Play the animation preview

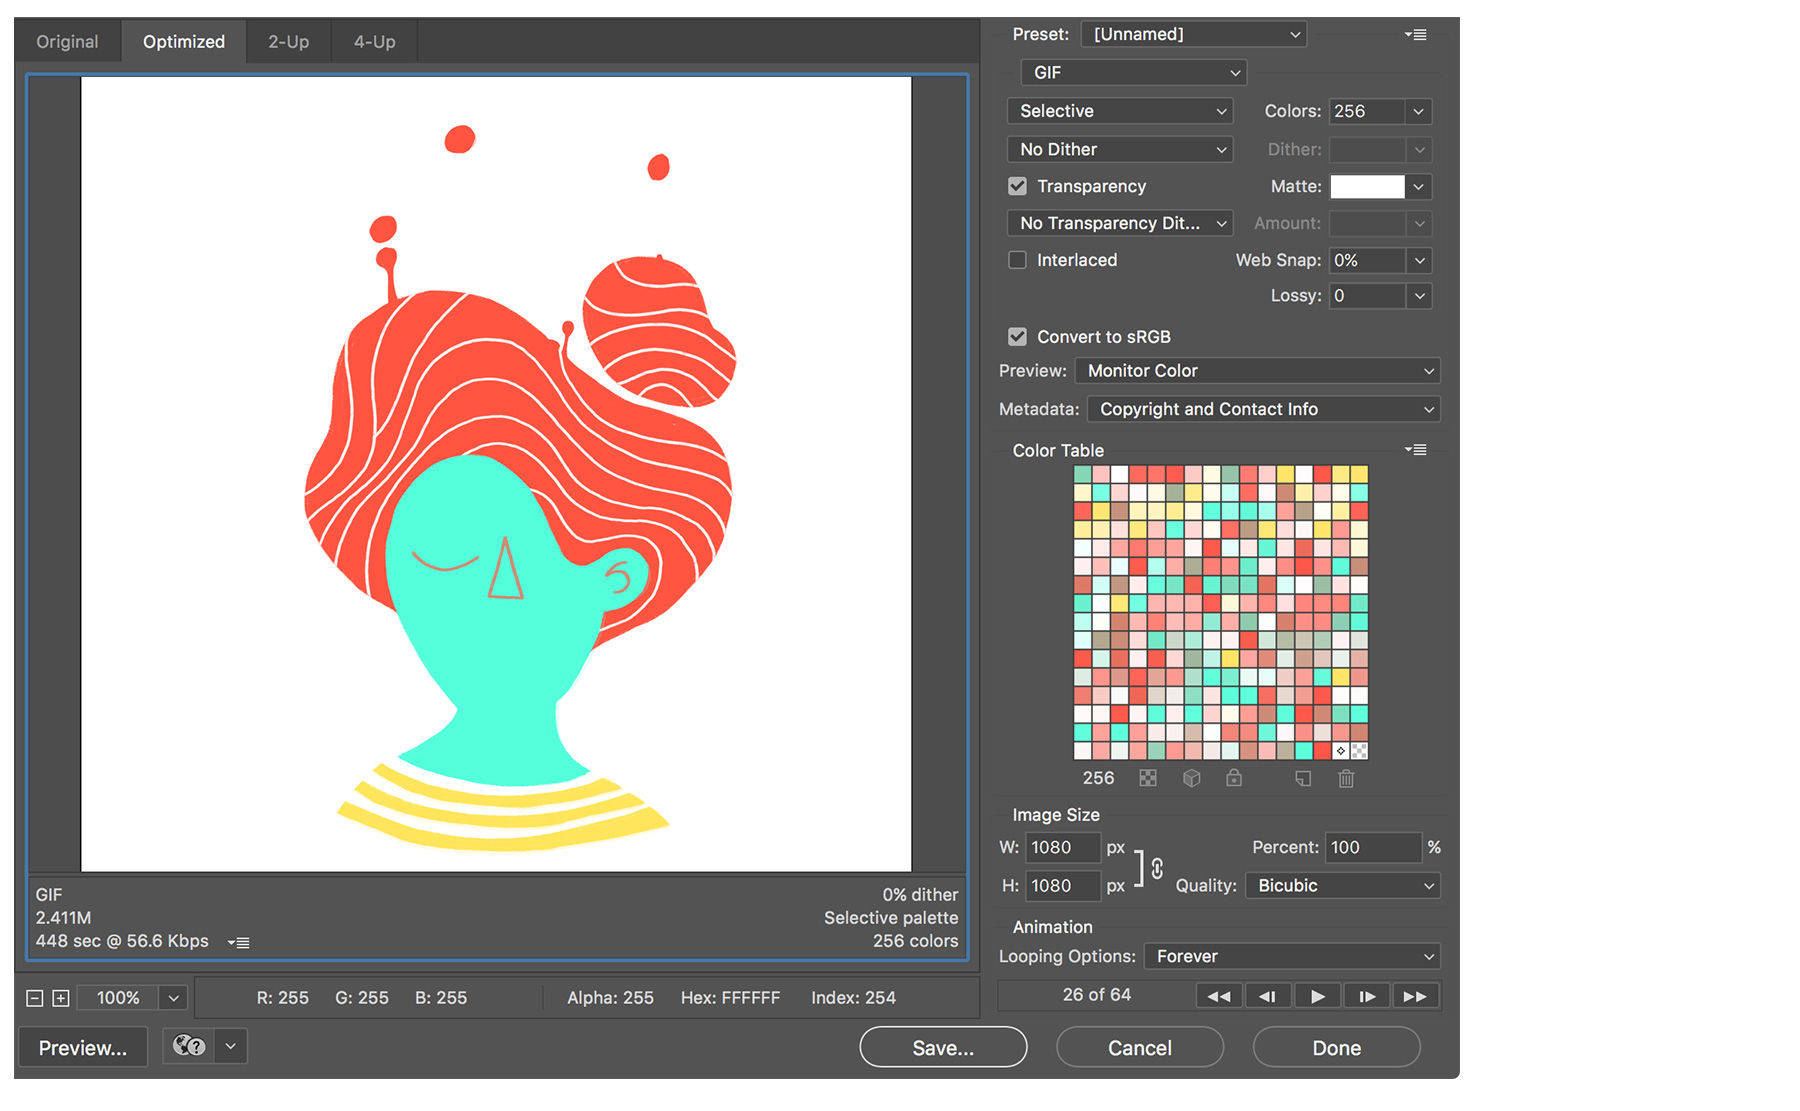point(1317,995)
